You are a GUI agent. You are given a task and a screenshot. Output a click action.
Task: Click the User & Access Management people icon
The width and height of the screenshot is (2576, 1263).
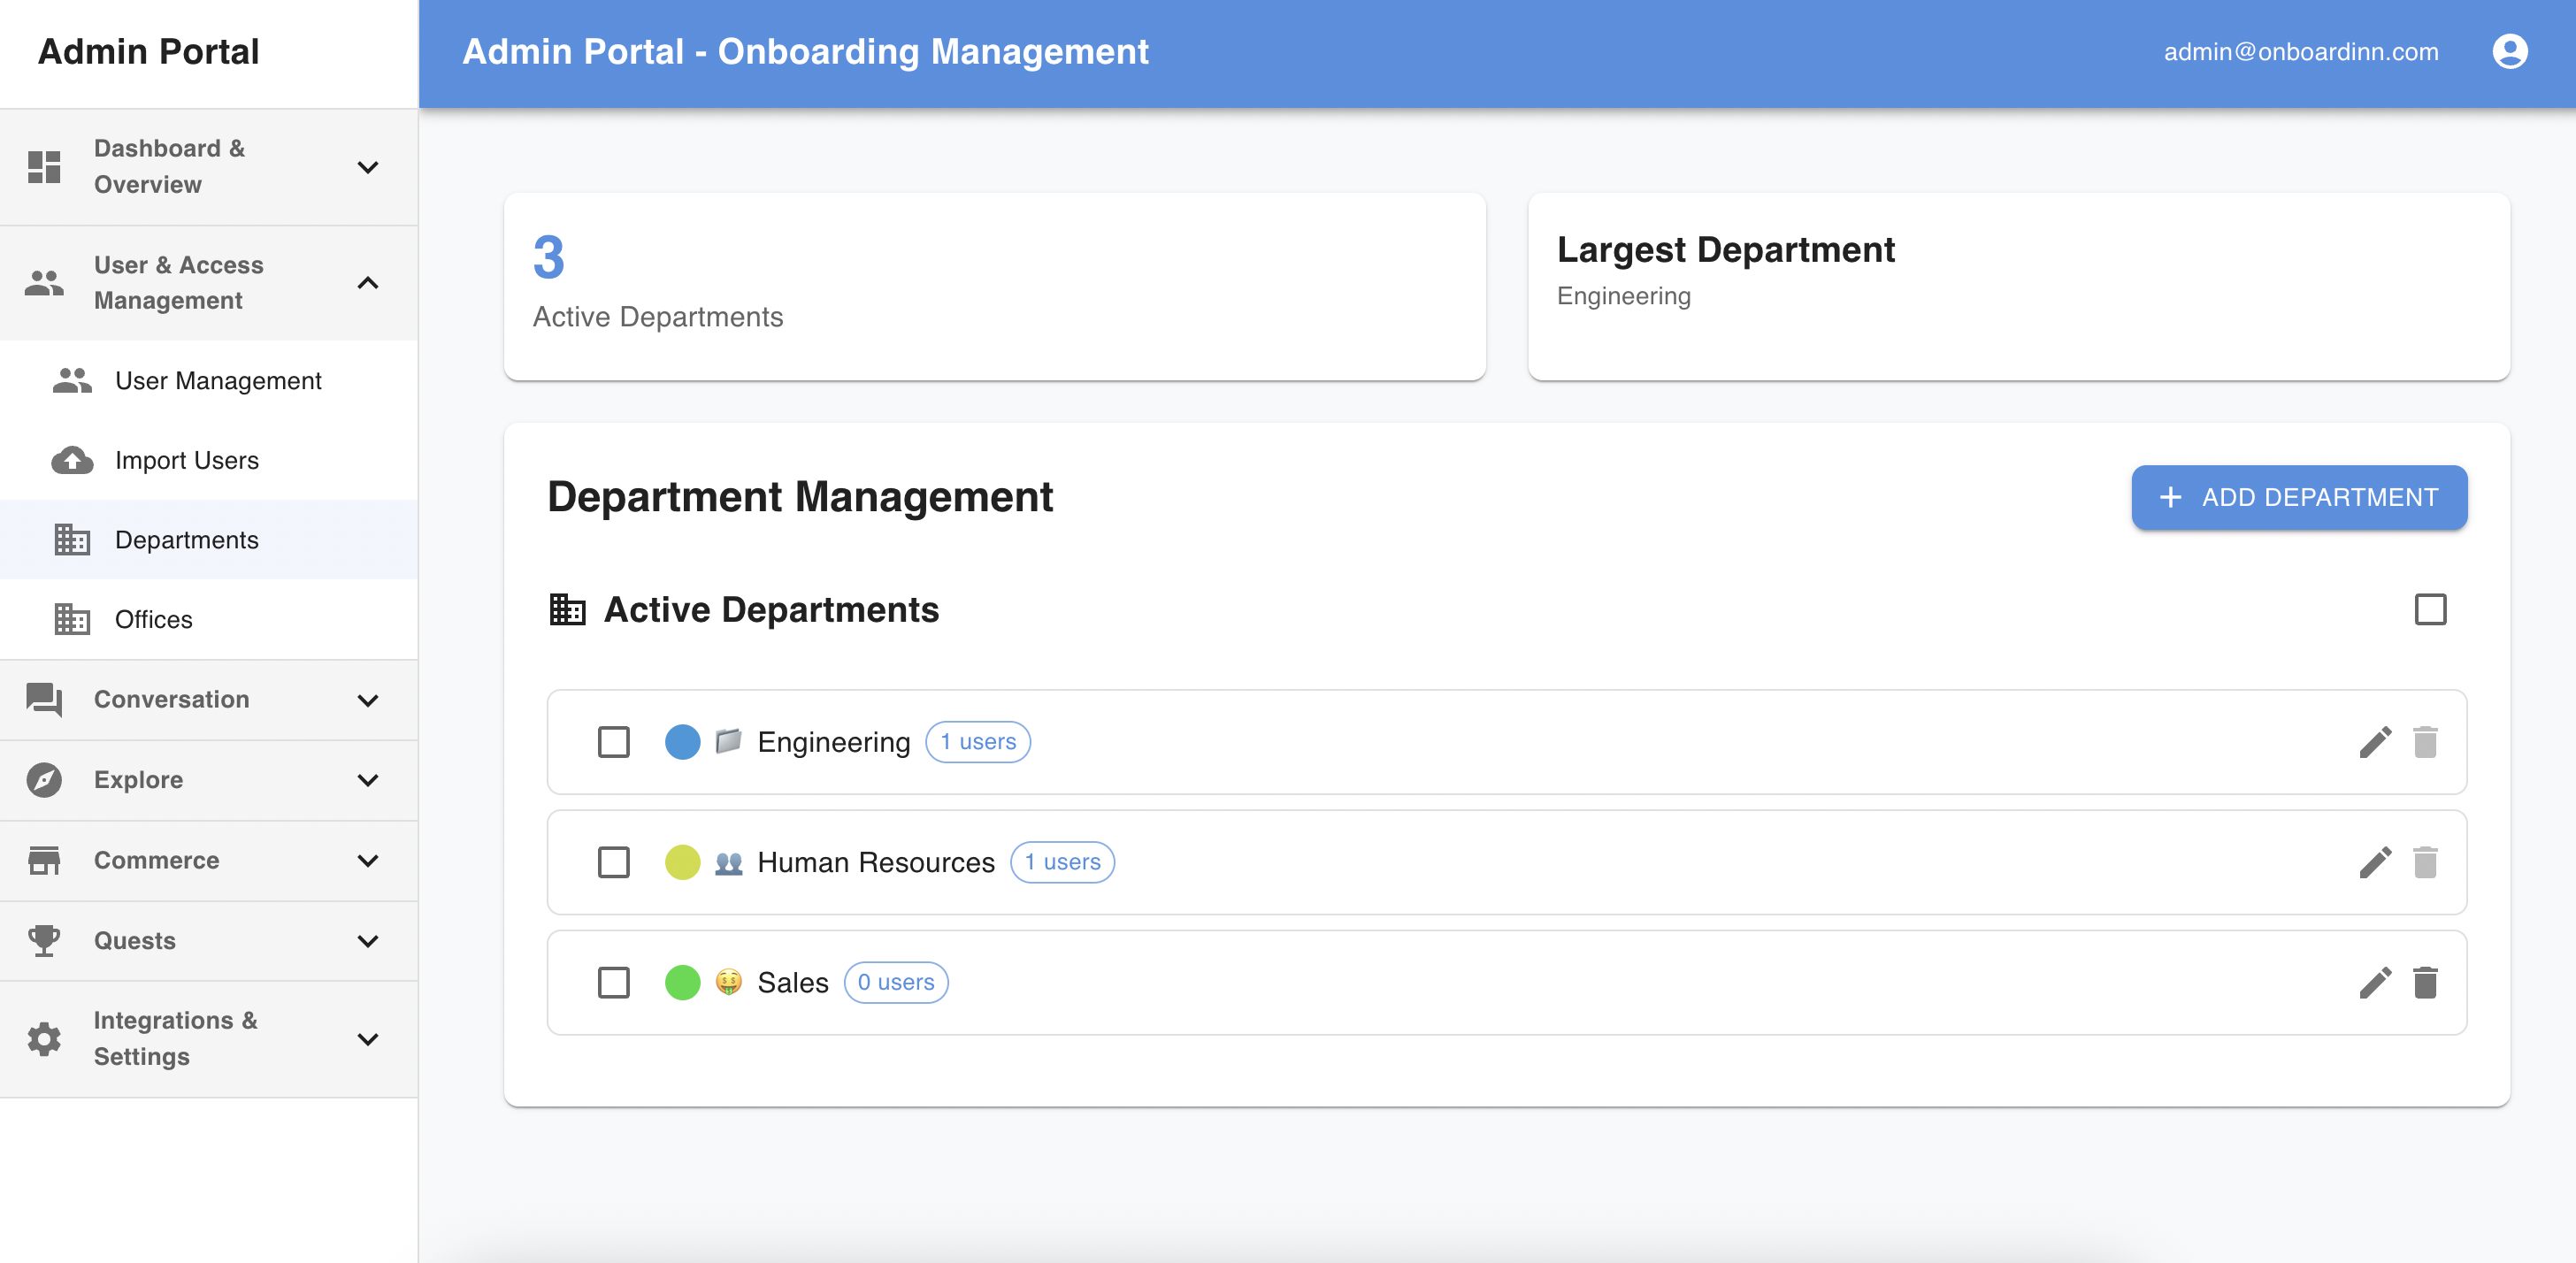(44, 283)
